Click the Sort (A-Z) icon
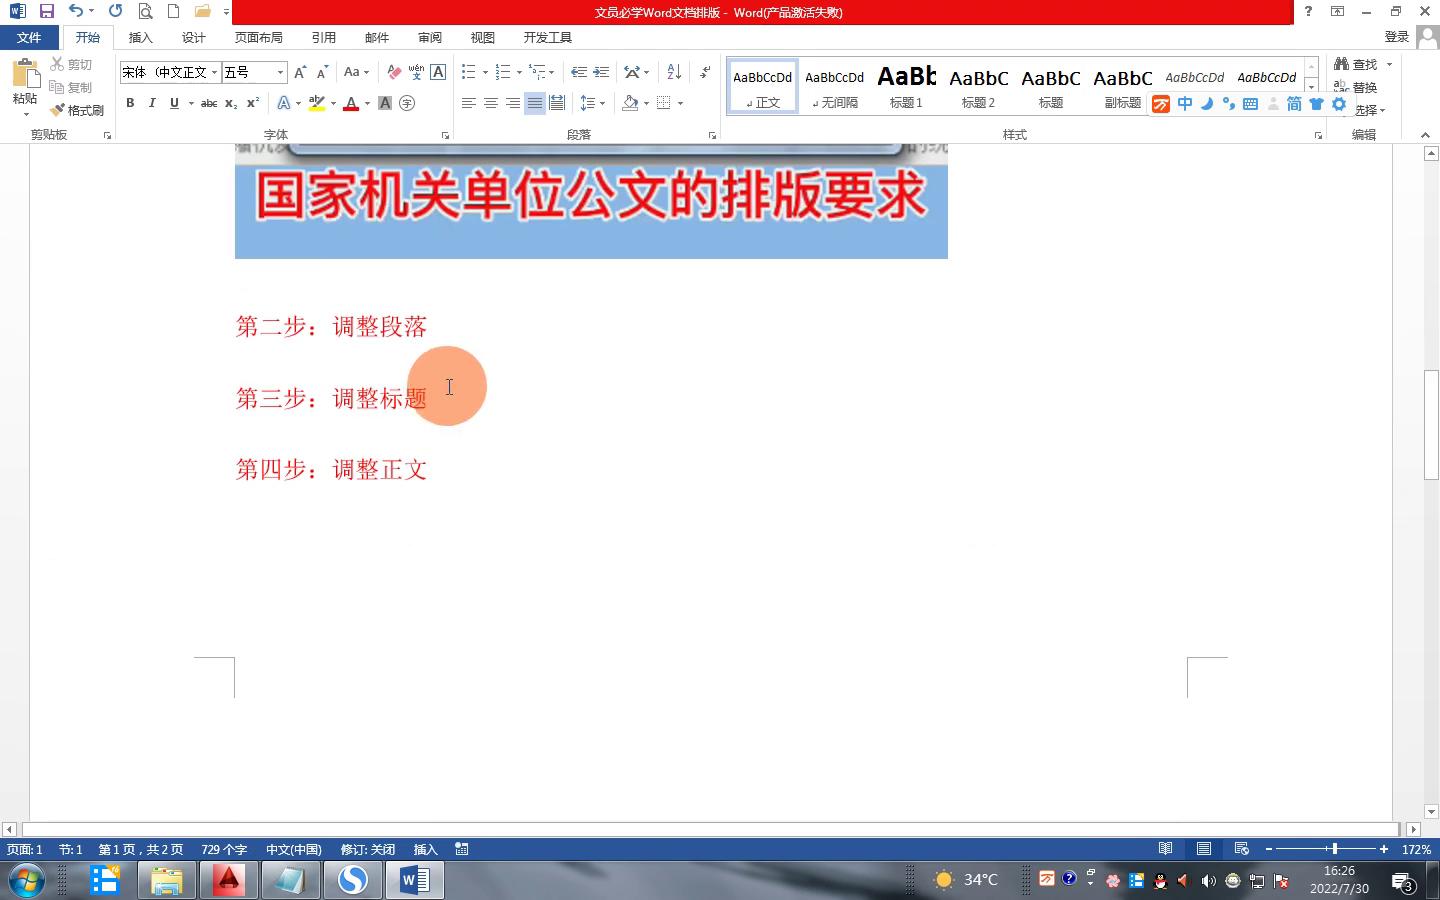The height and width of the screenshot is (900, 1440). click(674, 72)
